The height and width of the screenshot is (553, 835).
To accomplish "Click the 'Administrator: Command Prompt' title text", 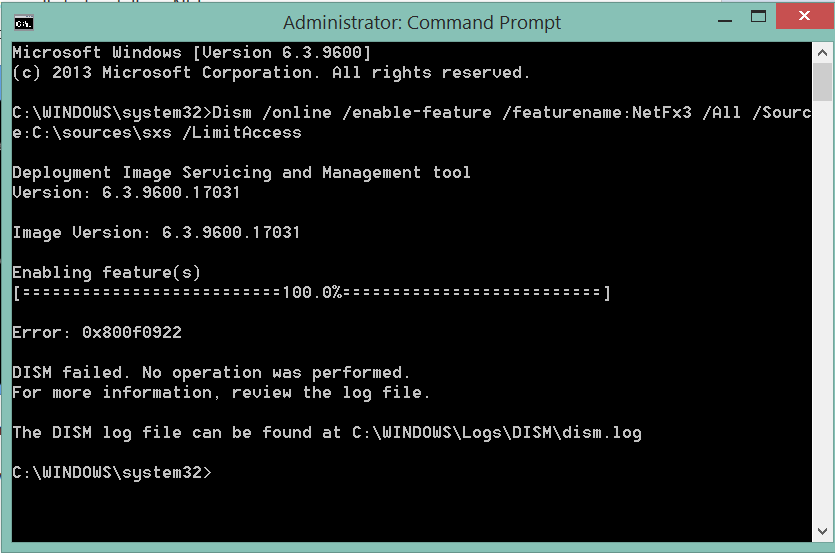I will [421, 22].
